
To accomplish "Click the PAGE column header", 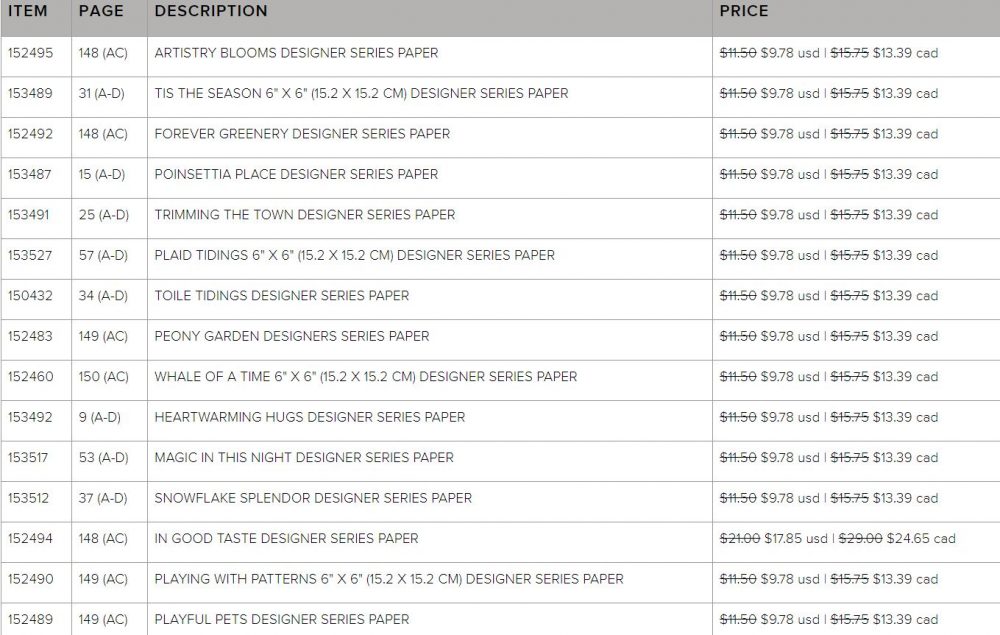I will (101, 11).
